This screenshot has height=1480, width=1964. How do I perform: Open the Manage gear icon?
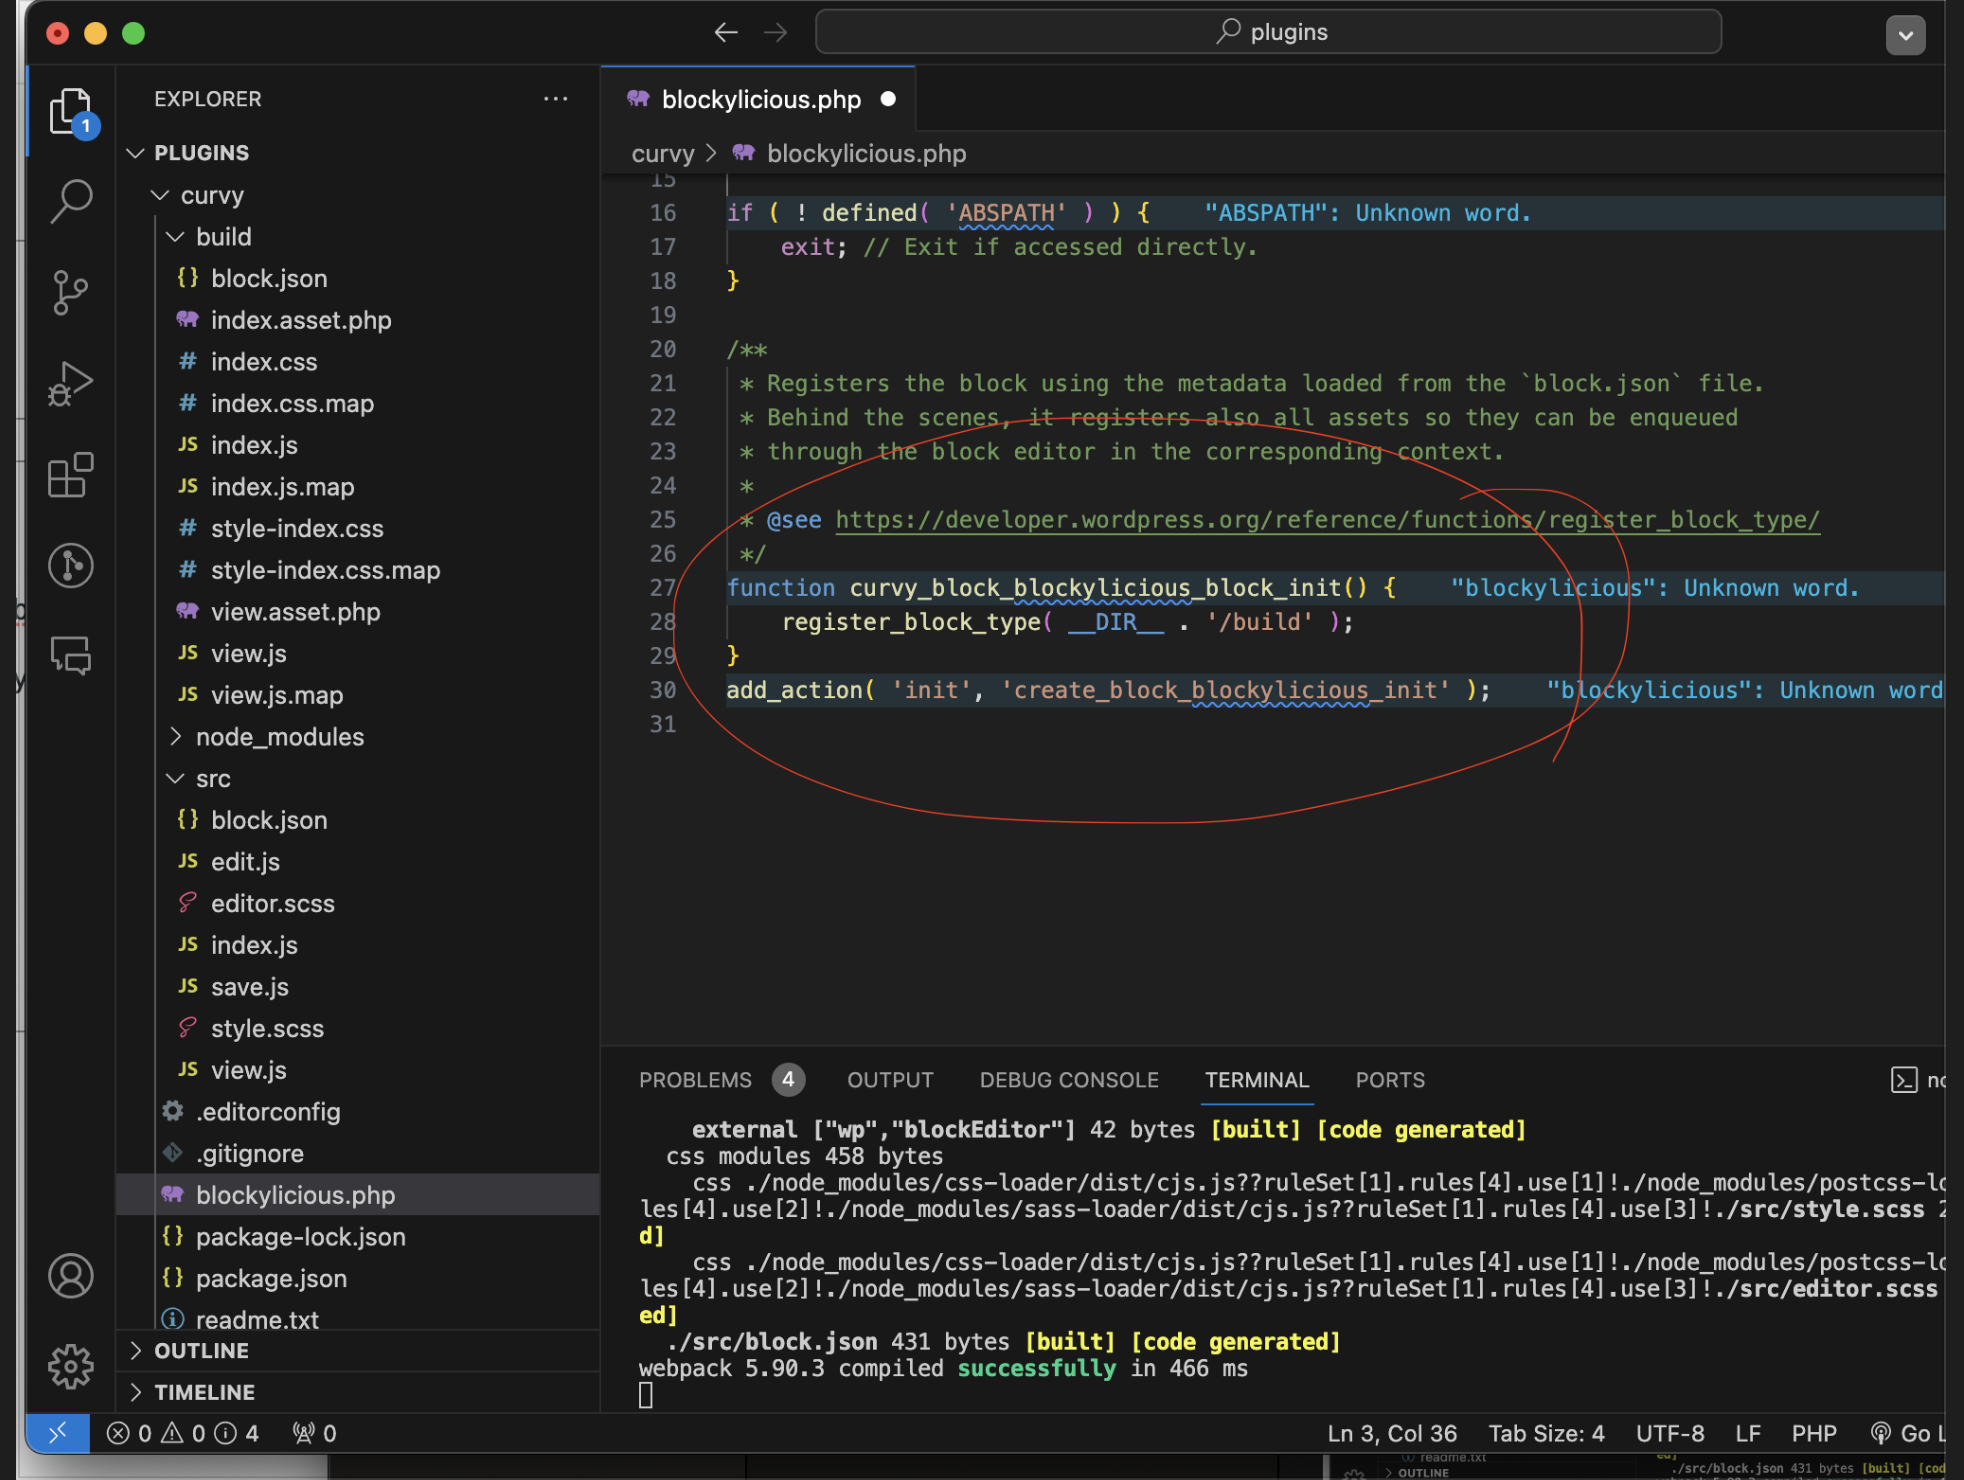(x=70, y=1366)
